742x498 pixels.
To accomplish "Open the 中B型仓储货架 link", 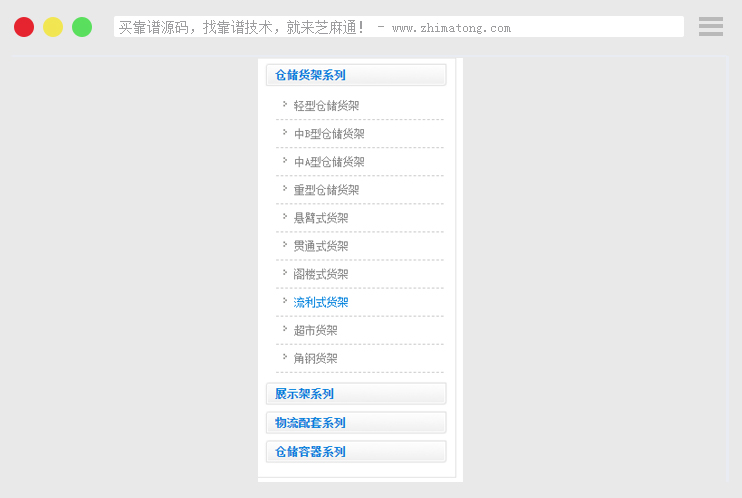I will click(x=329, y=134).
